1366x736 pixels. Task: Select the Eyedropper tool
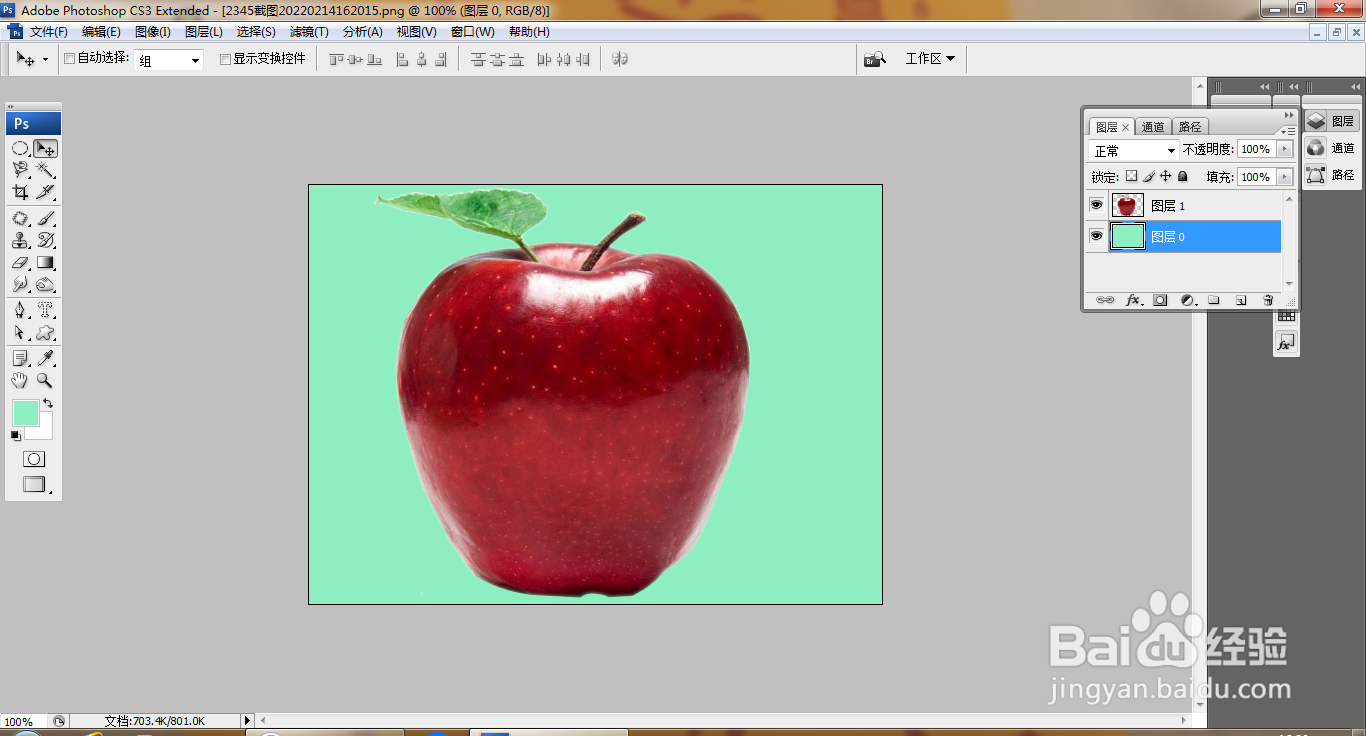click(45, 358)
